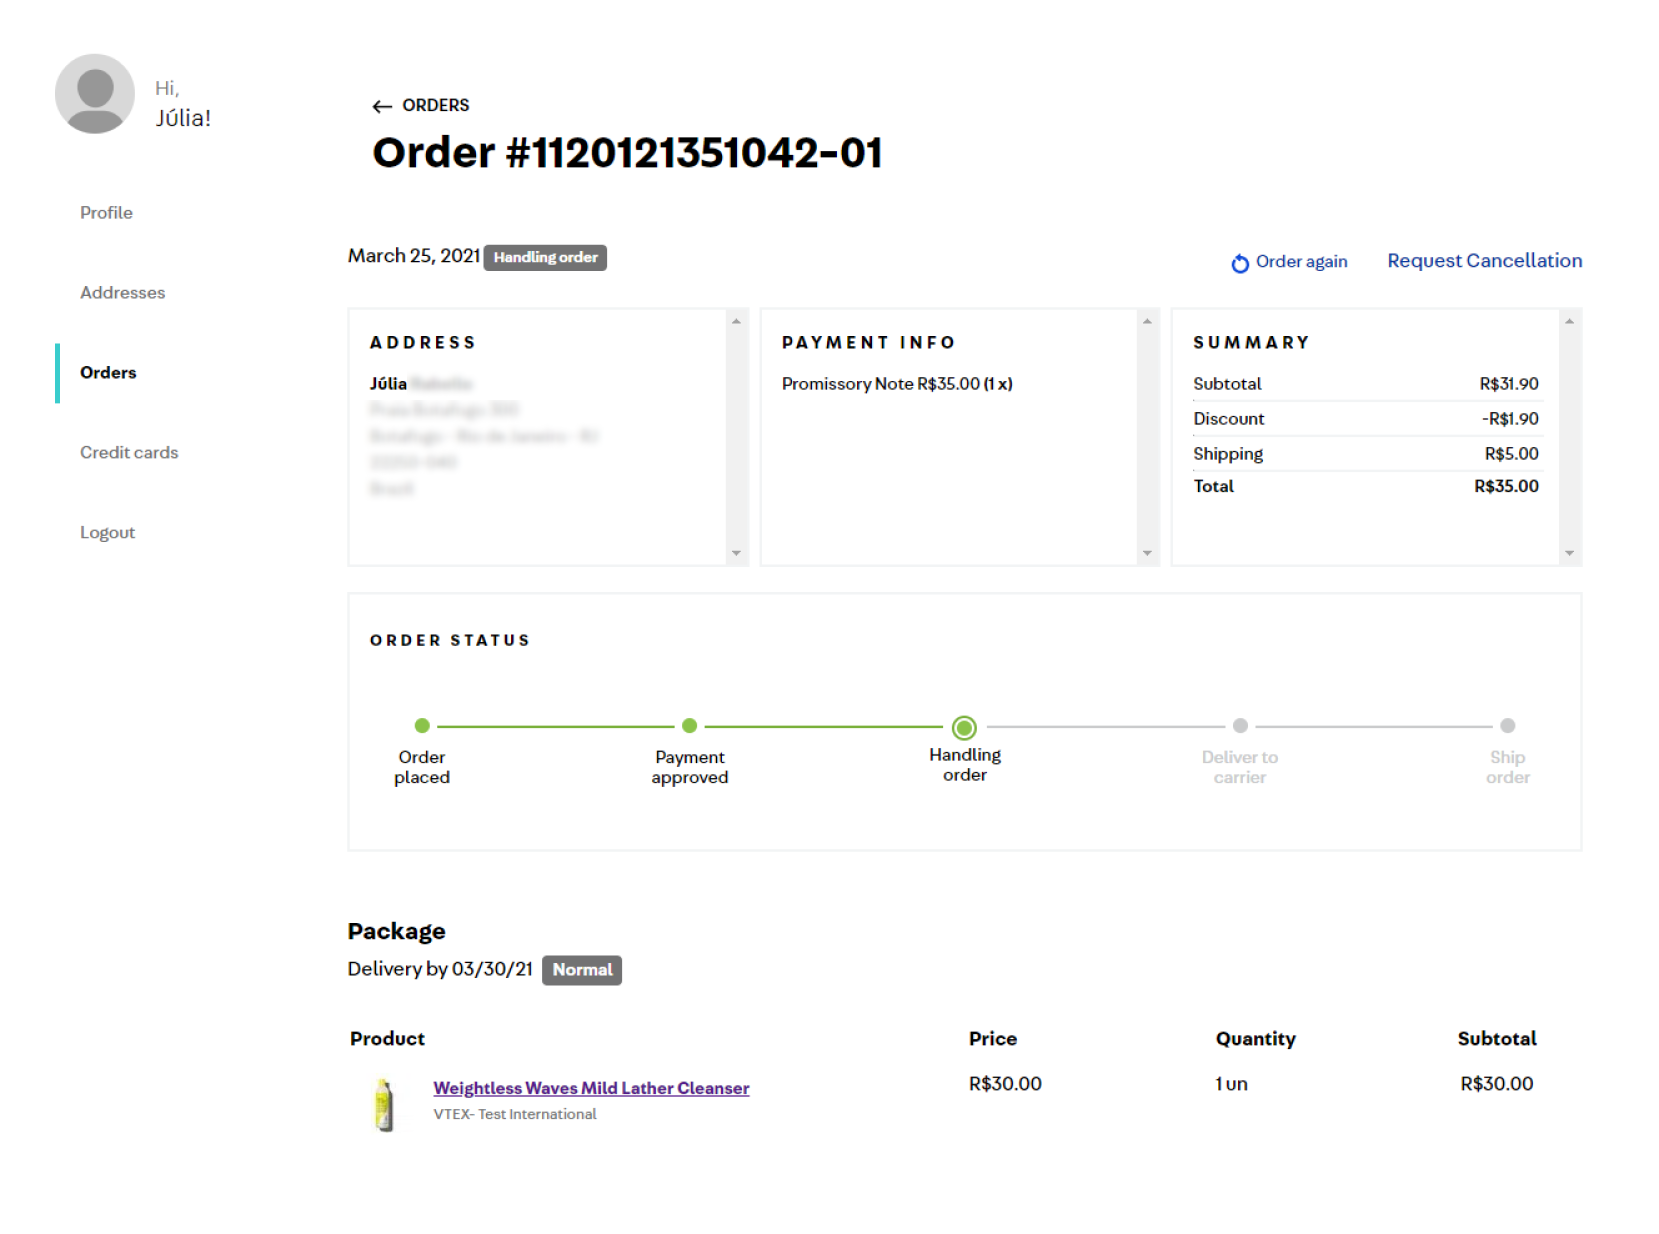This screenshot has height=1234, width=1659.
Task: Click the back arrow next to ORDERS
Action: click(x=381, y=106)
